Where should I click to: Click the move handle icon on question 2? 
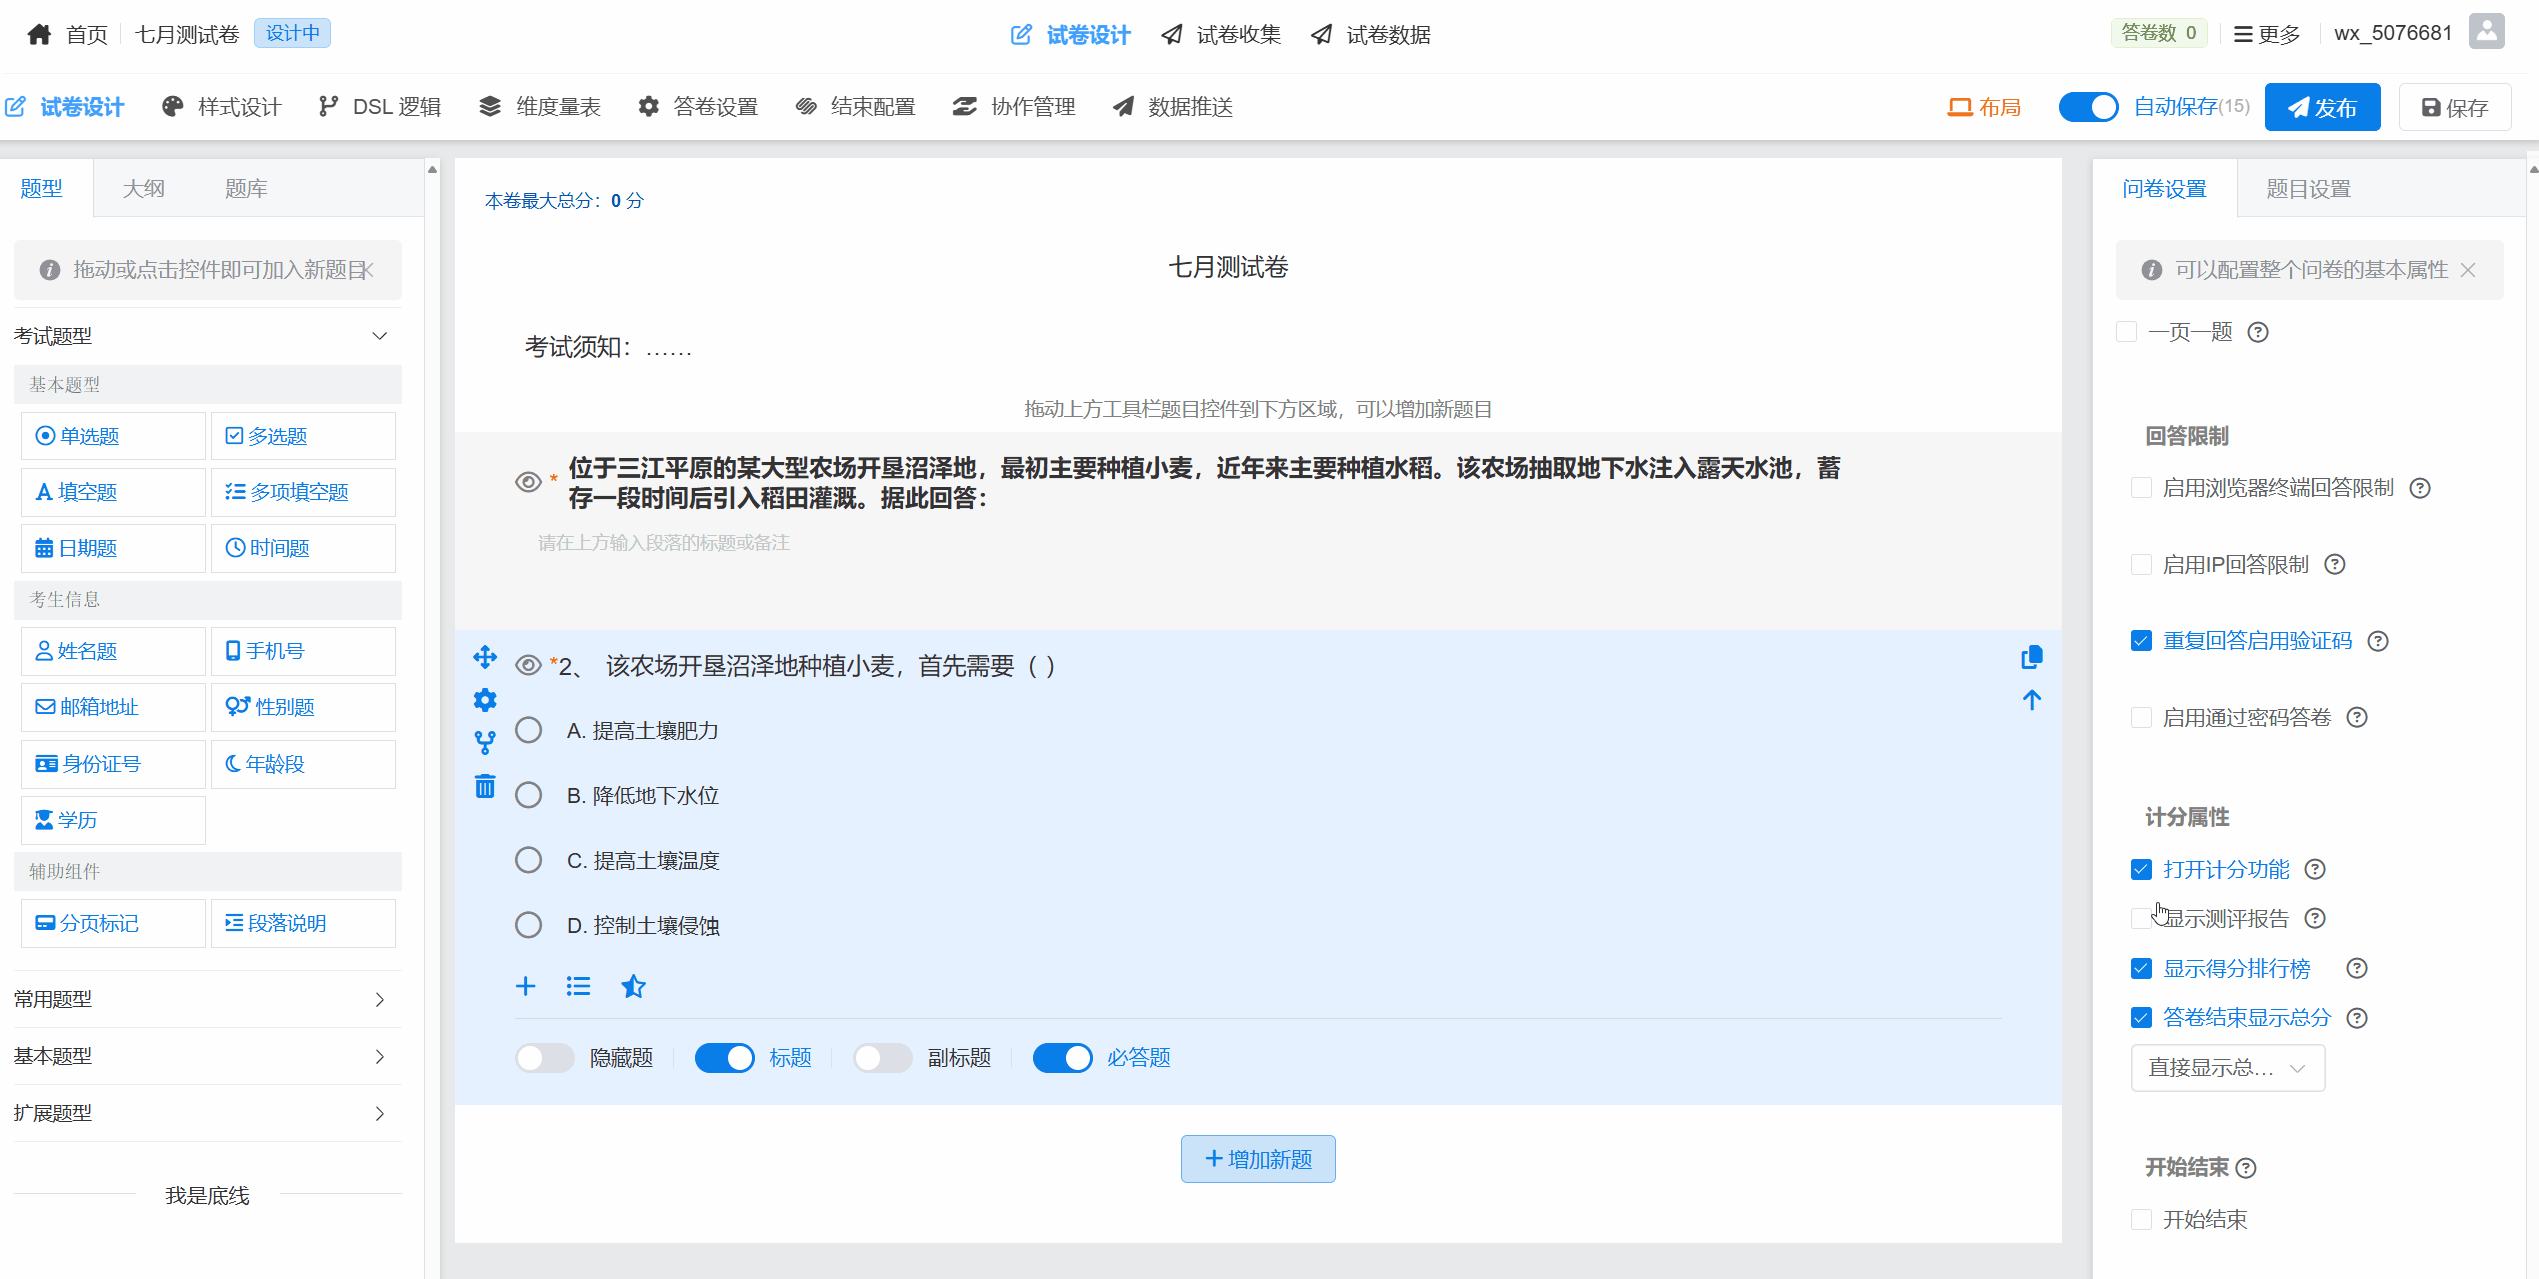[485, 657]
